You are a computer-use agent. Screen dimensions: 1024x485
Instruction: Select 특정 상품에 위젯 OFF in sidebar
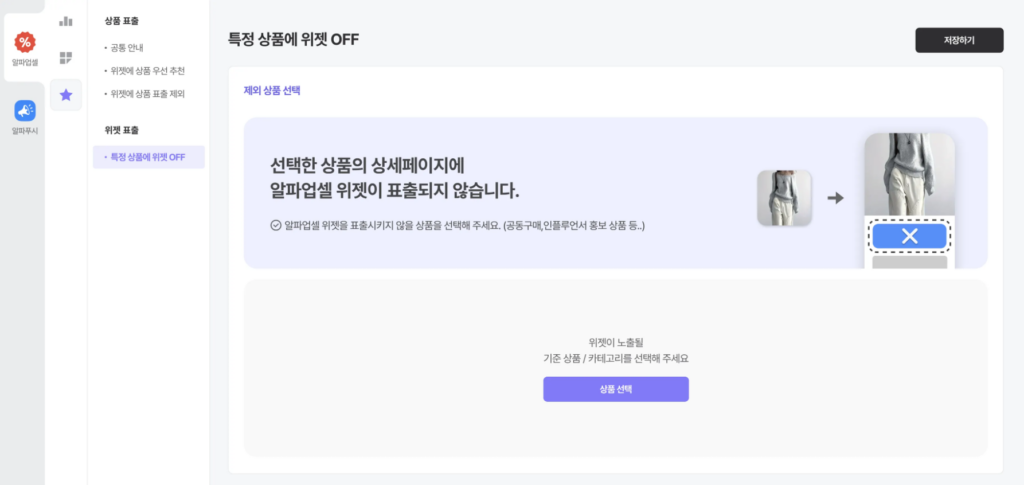[x=148, y=157]
